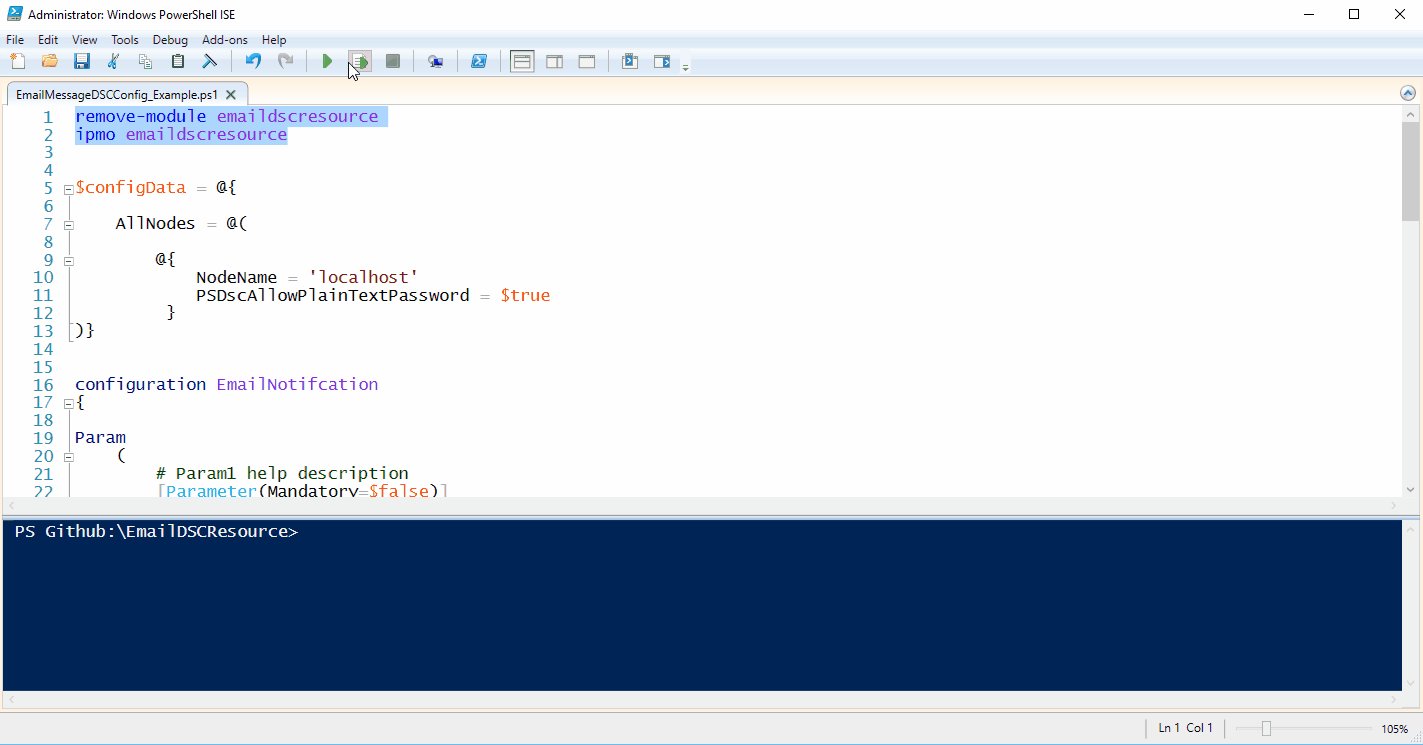Click 'EmailNotifcation' on line 16
This screenshot has height=745, width=1423.
[x=297, y=385]
